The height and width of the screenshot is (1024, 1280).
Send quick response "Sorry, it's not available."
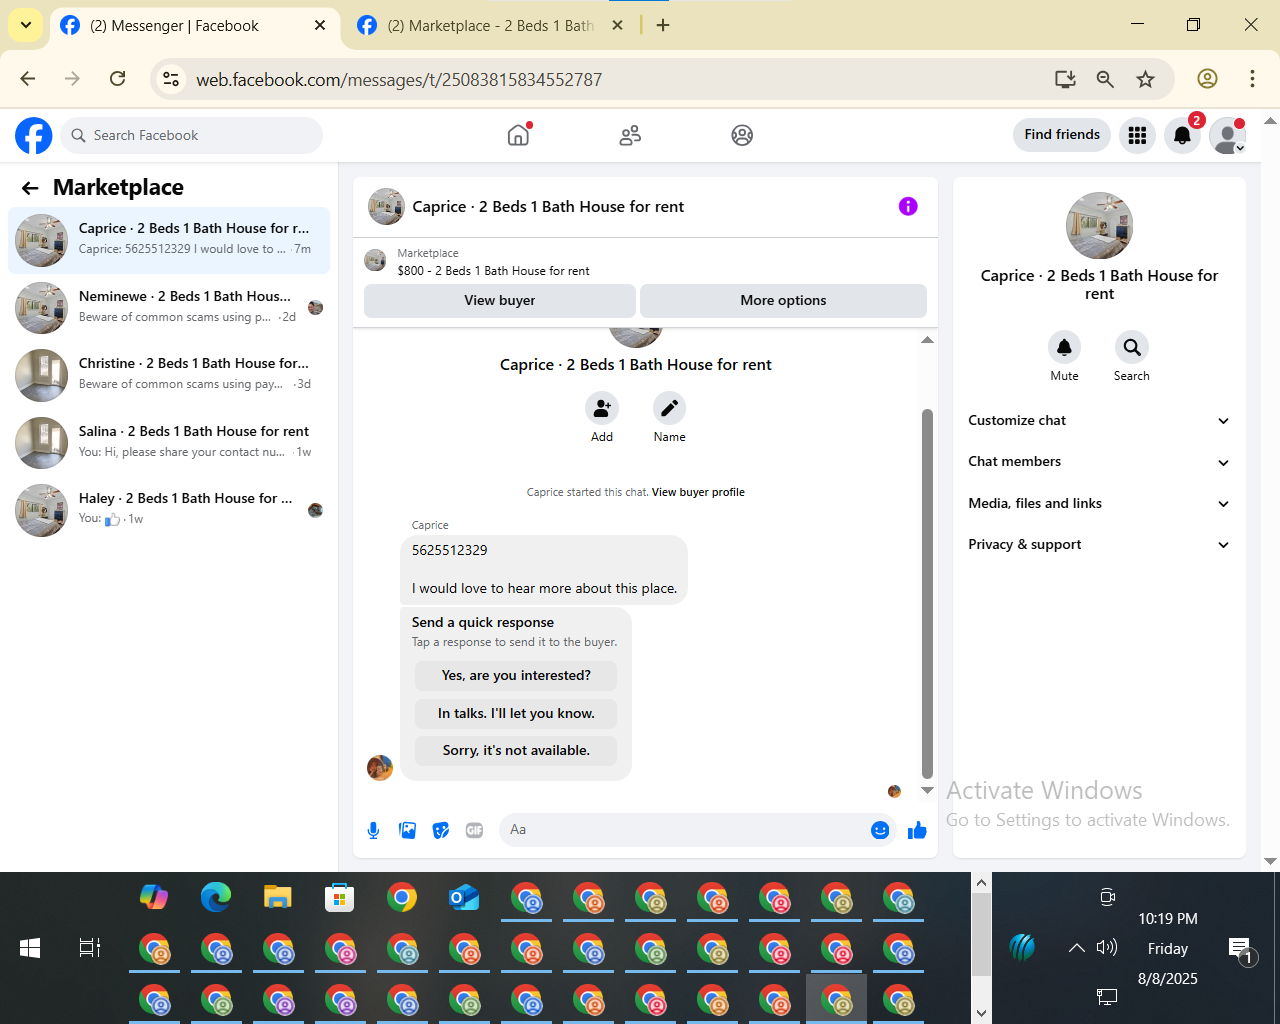click(x=516, y=751)
